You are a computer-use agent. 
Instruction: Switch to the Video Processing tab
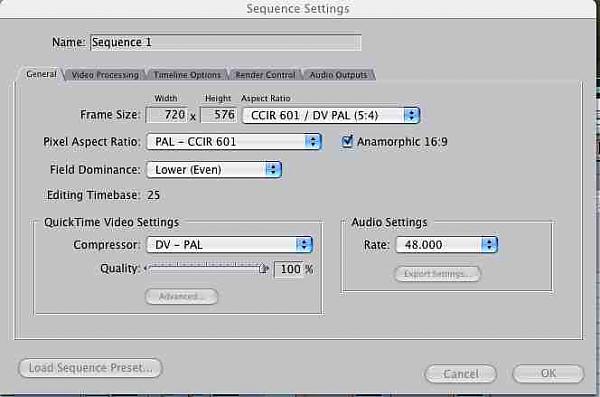coord(105,75)
